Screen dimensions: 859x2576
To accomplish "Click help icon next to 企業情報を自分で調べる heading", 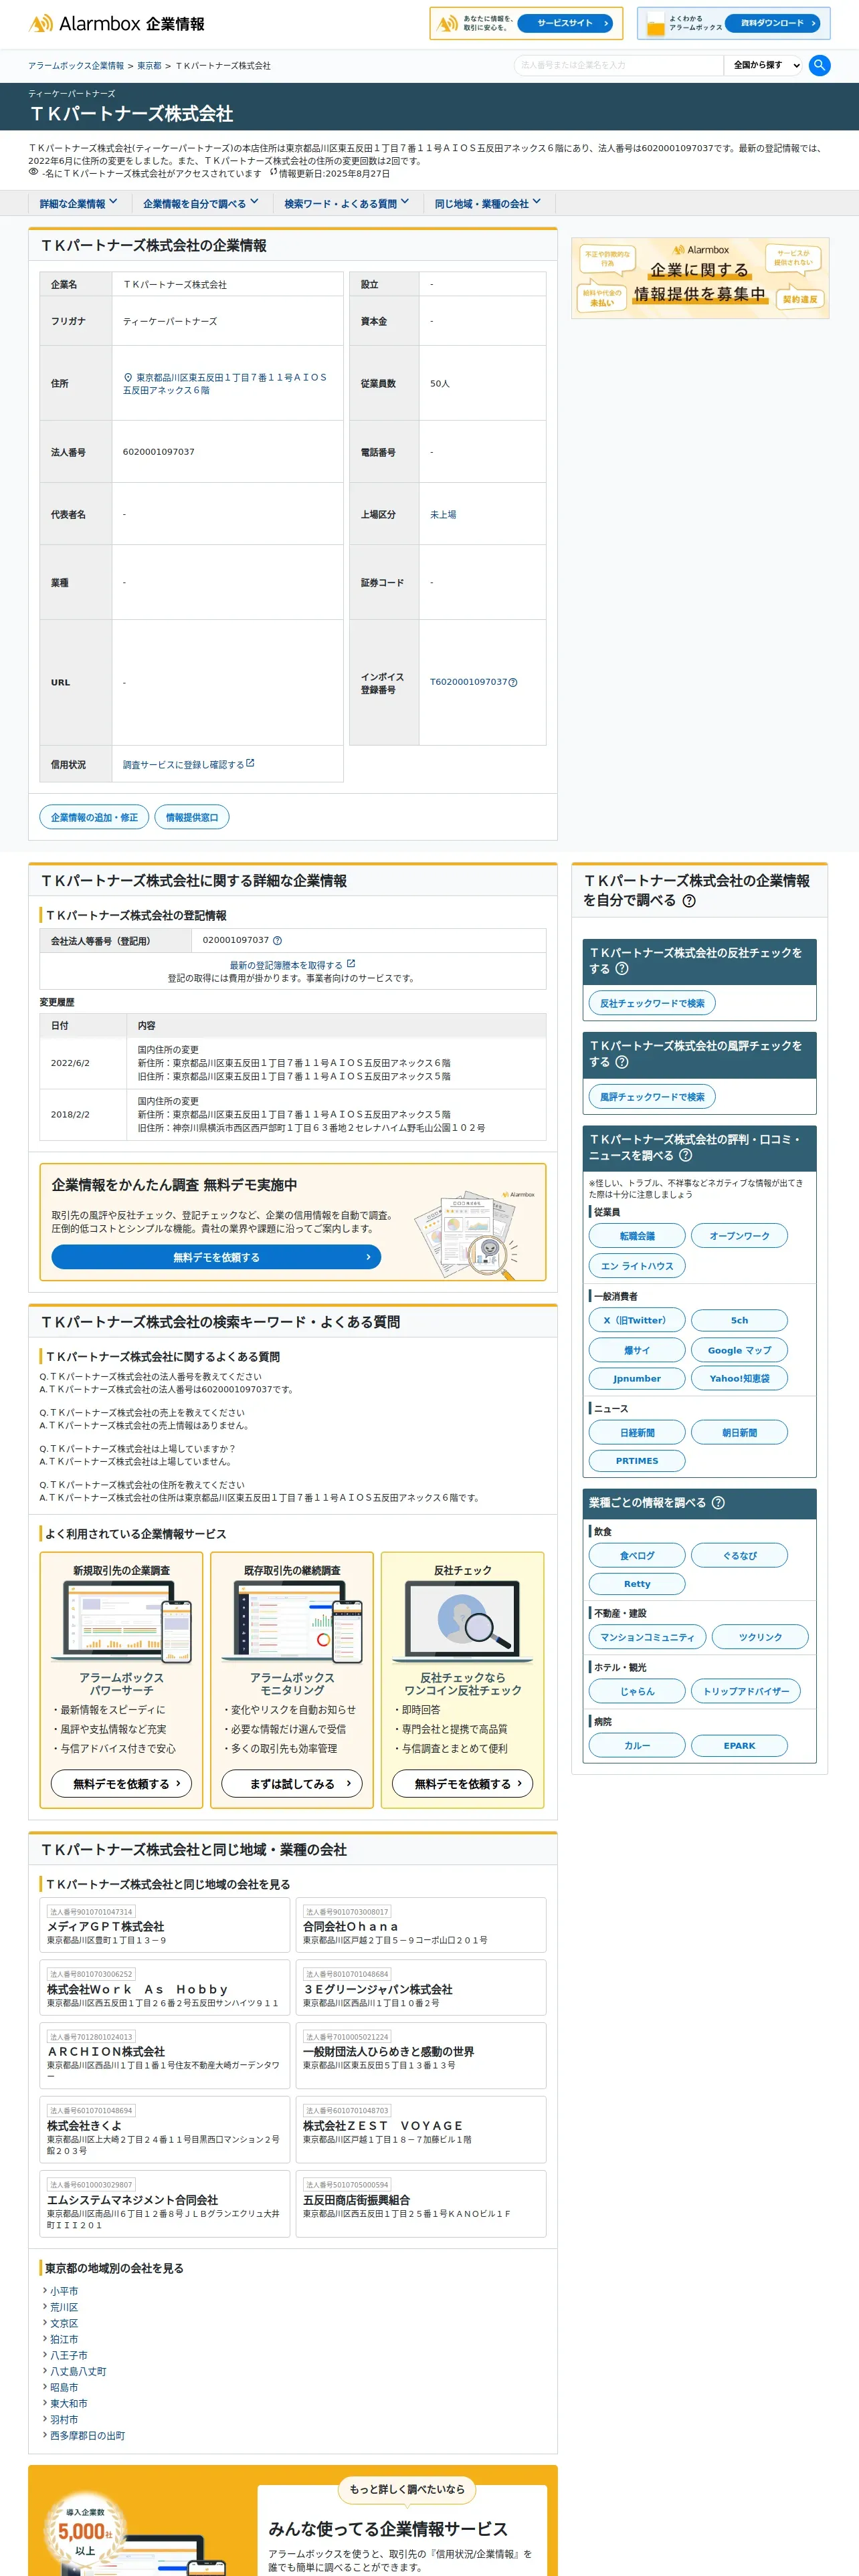I will click(689, 901).
